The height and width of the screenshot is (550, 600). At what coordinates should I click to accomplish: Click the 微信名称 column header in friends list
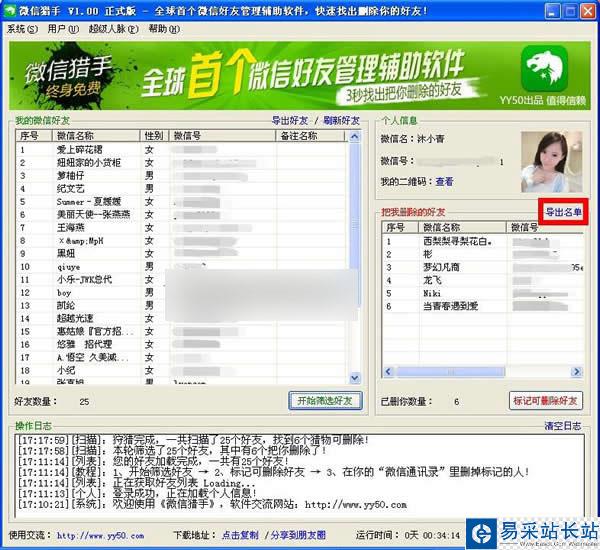click(96, 136)
